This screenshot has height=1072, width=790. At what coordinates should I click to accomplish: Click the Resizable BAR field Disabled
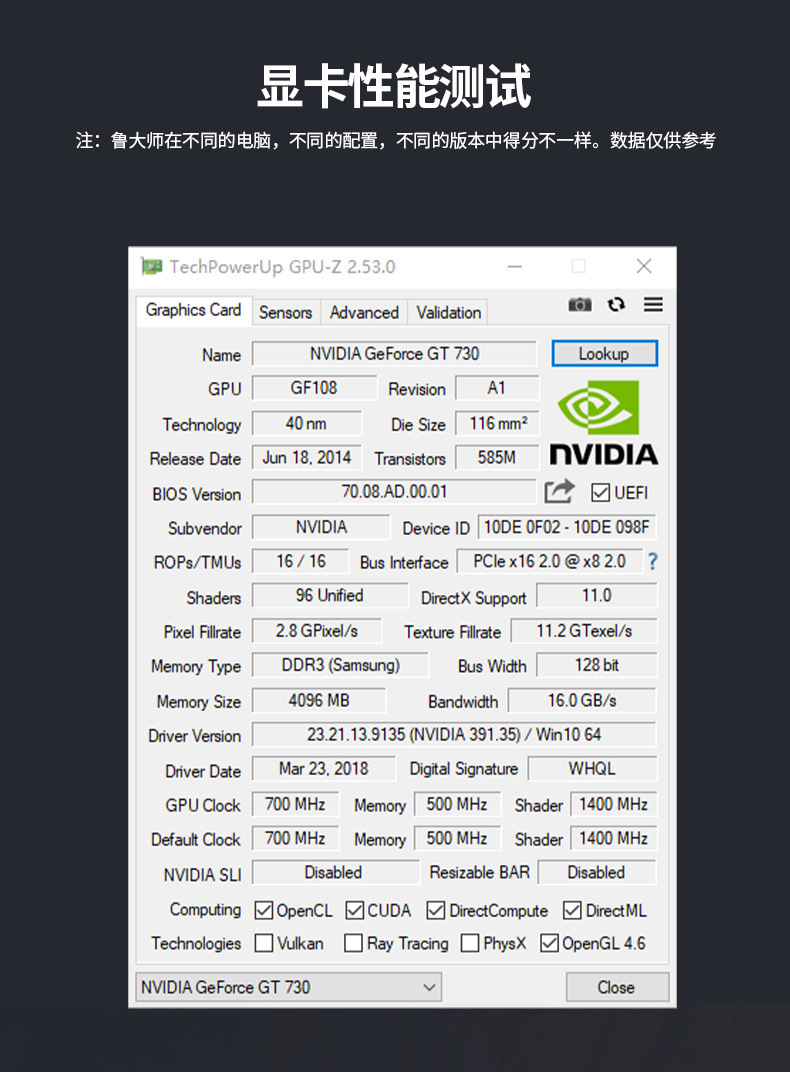(597, 873)
